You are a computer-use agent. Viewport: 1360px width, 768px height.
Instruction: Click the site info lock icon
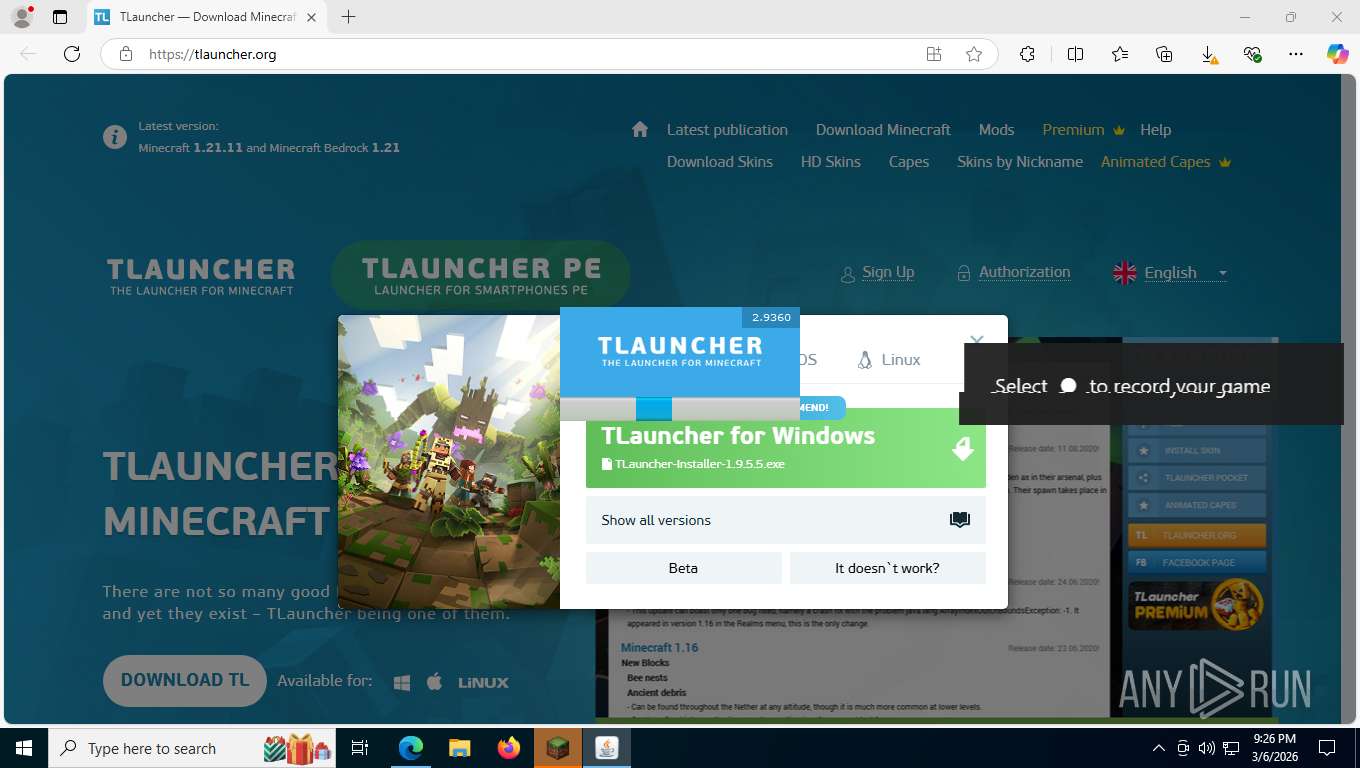click(x=125, y=54)
